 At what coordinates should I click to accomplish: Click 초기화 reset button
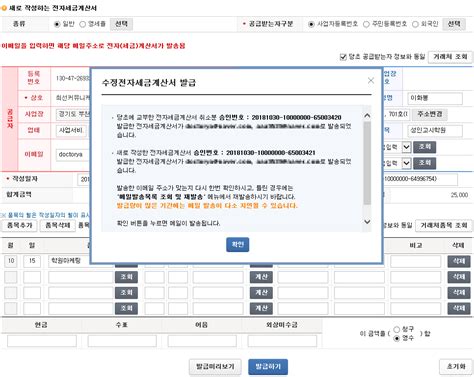tap(456, 367)
